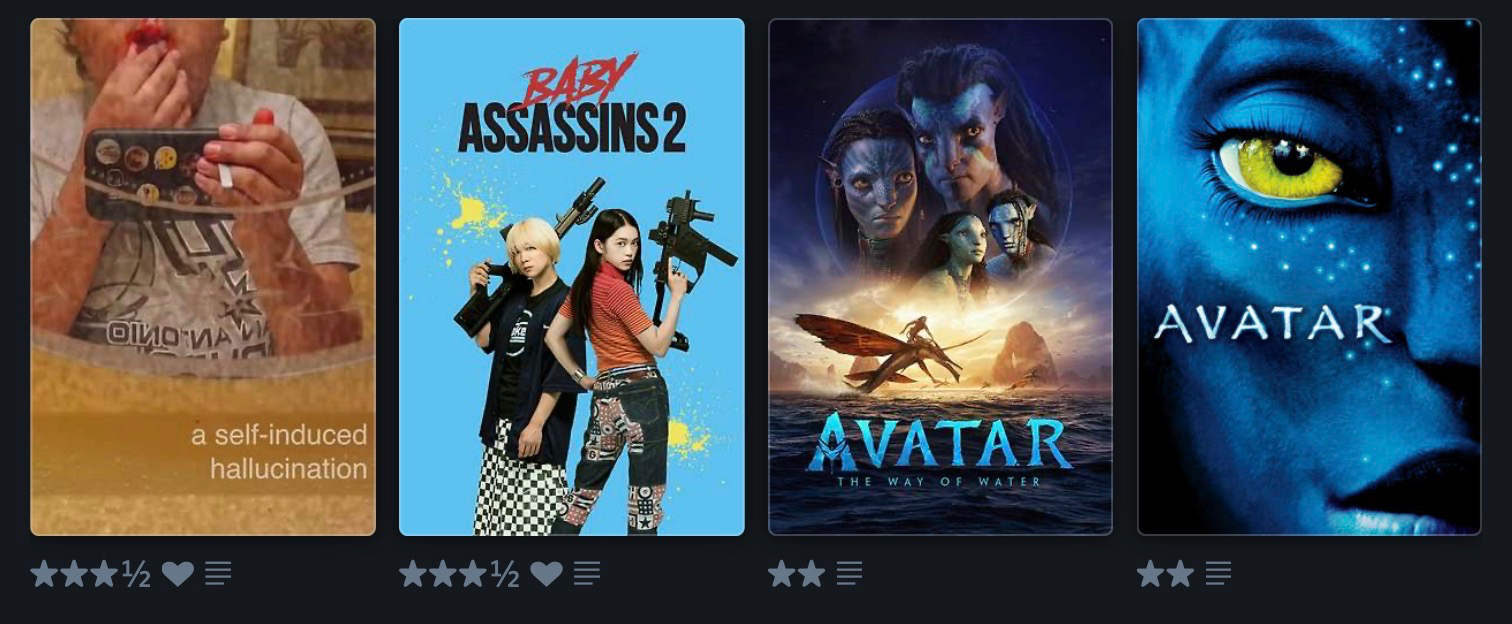Click the second star under the original Avatar

[1181, 573]
